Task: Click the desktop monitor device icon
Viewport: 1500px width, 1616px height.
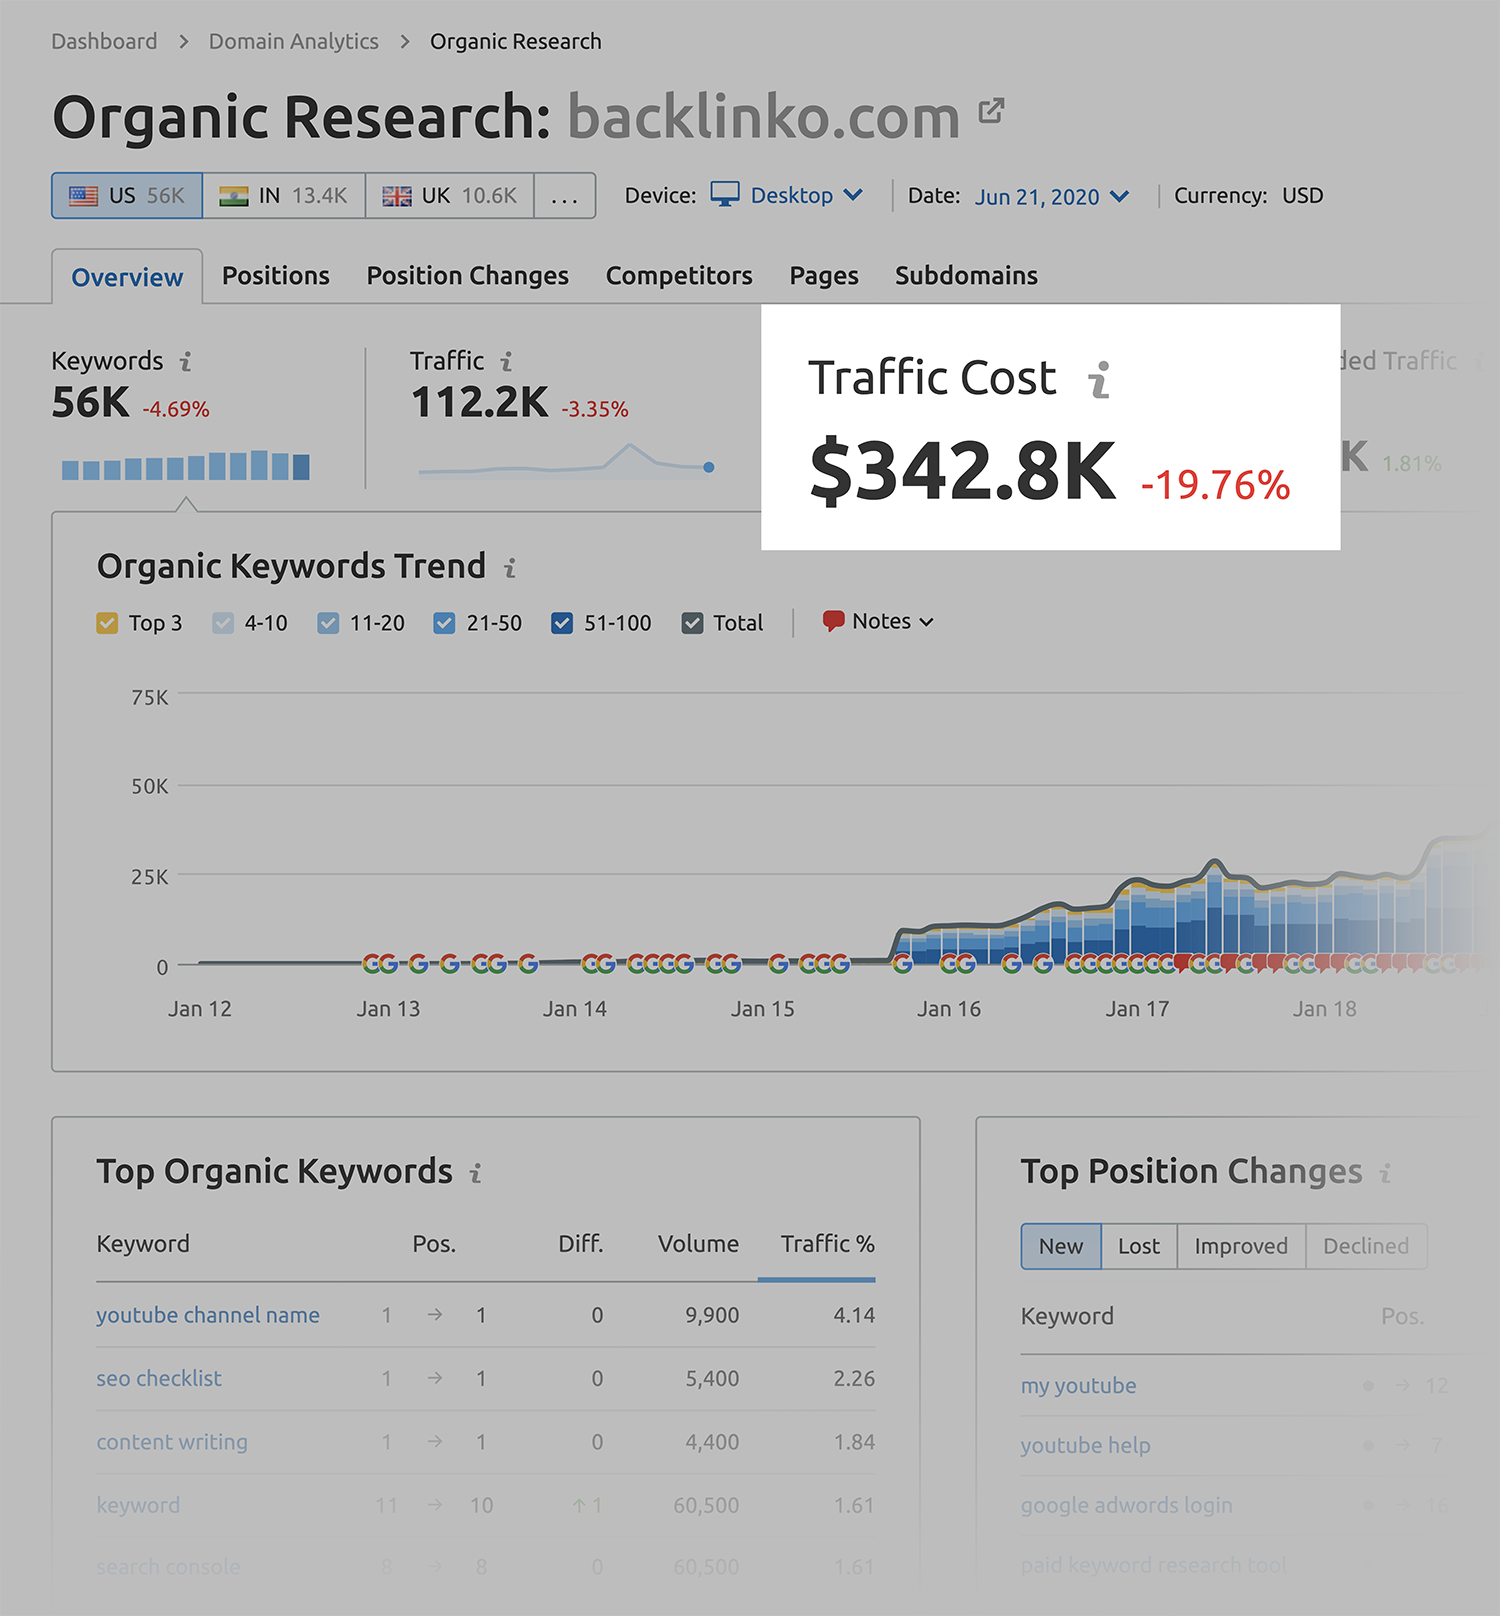Action: [725, 194]
